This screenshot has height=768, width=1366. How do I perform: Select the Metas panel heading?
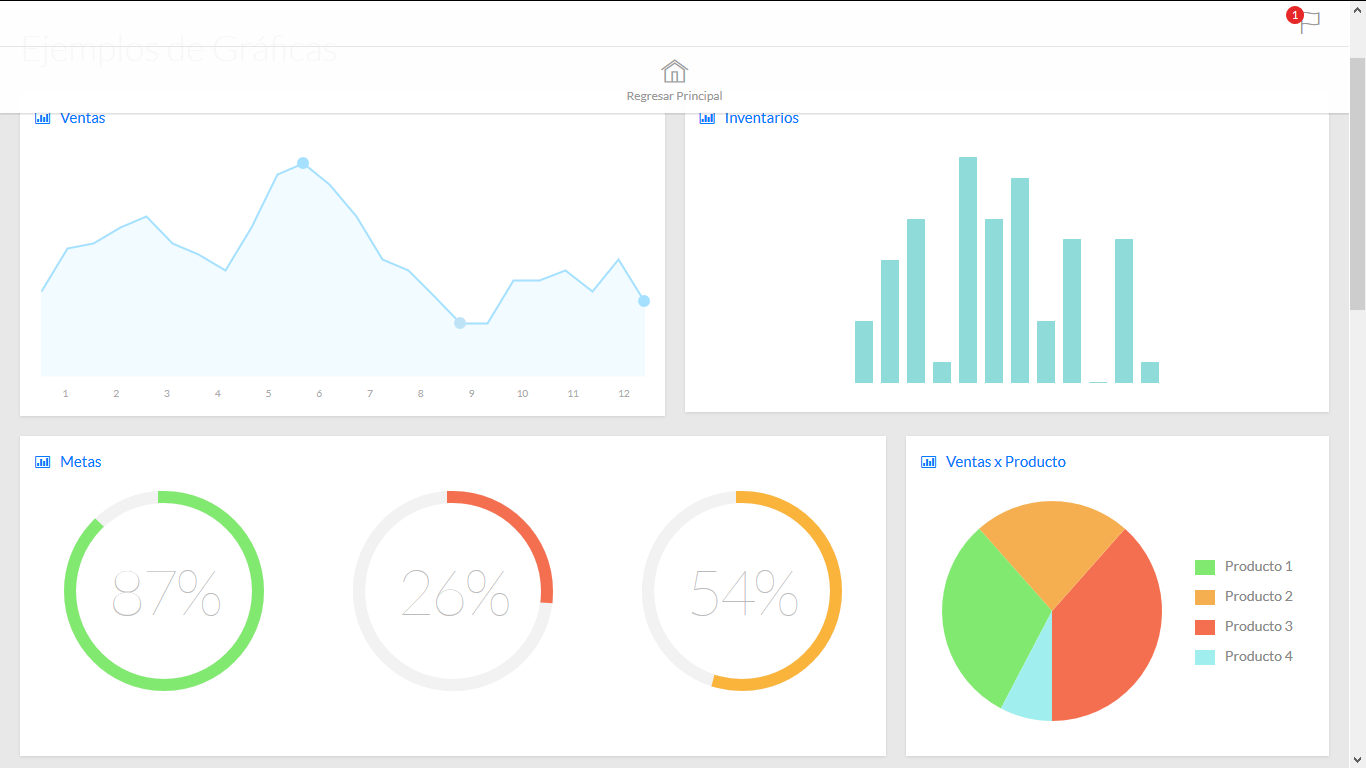coord(80,462)
